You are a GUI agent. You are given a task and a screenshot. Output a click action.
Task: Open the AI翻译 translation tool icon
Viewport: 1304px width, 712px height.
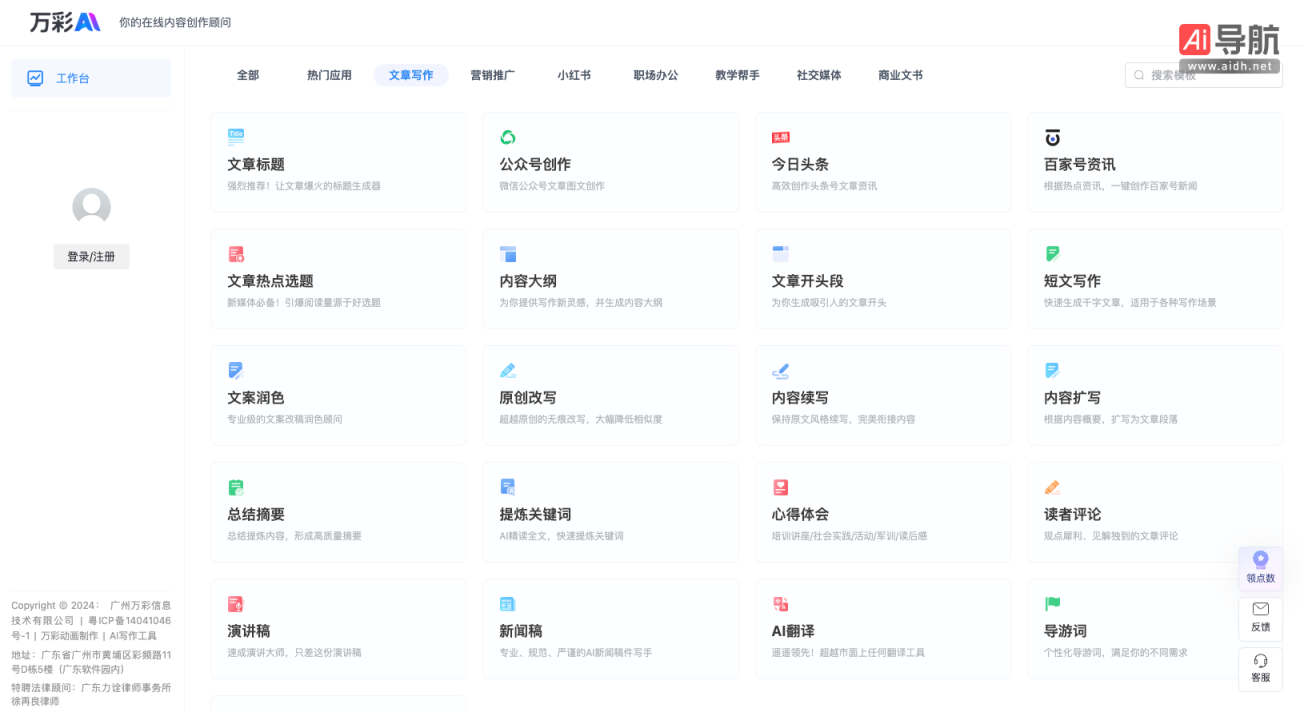(x=780, y=604)
